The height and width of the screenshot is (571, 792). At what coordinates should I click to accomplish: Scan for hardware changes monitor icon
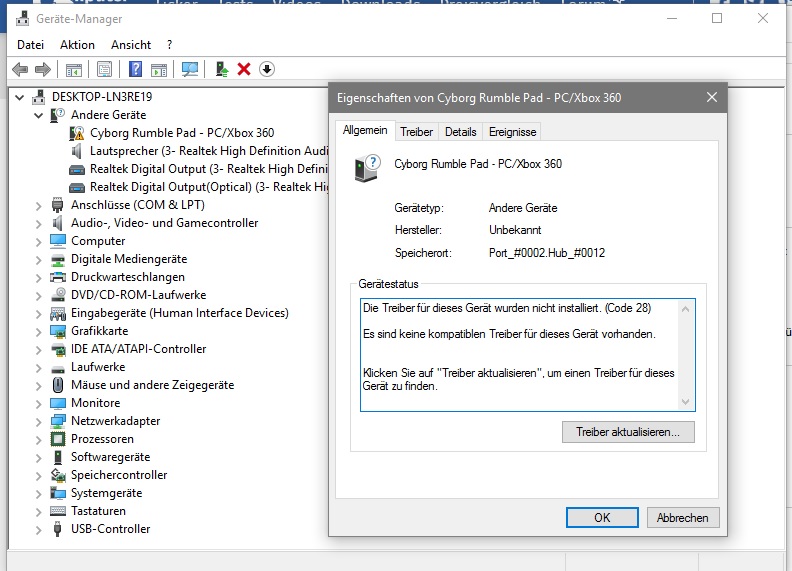click(x=190, y=69)
